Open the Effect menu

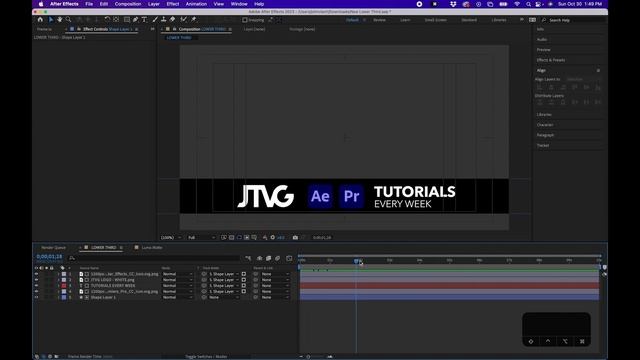(173, 4)
